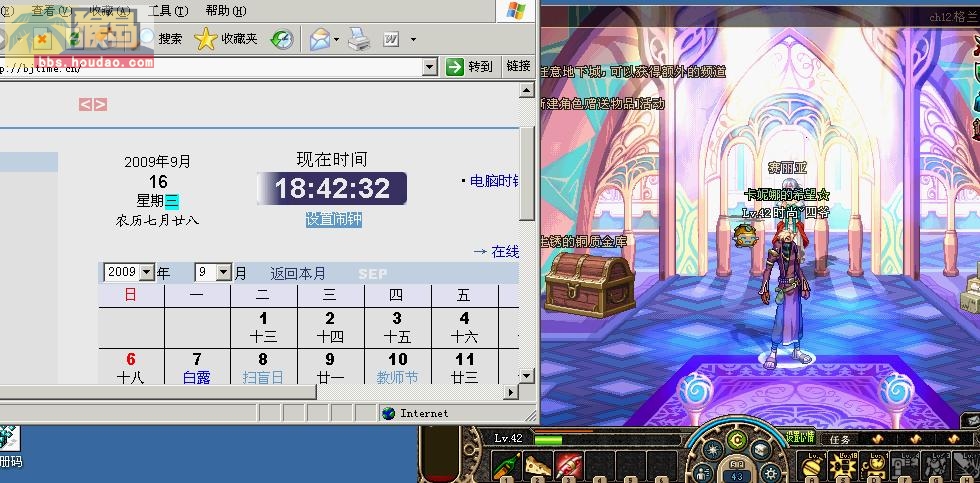Click the horizontal scrollbar right arrow
980x483 pixels.
[x=512, y=392]
